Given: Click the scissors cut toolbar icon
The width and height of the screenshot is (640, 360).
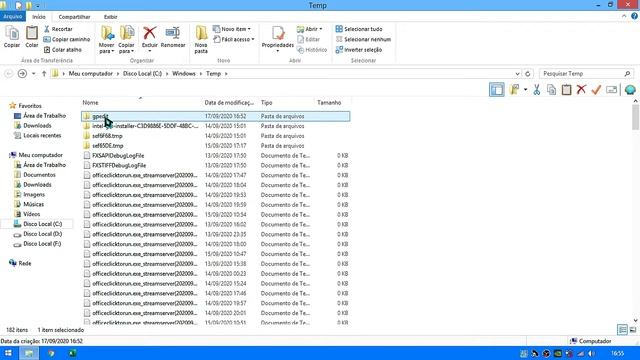Looking at the screenshot, I should point(537,89).
